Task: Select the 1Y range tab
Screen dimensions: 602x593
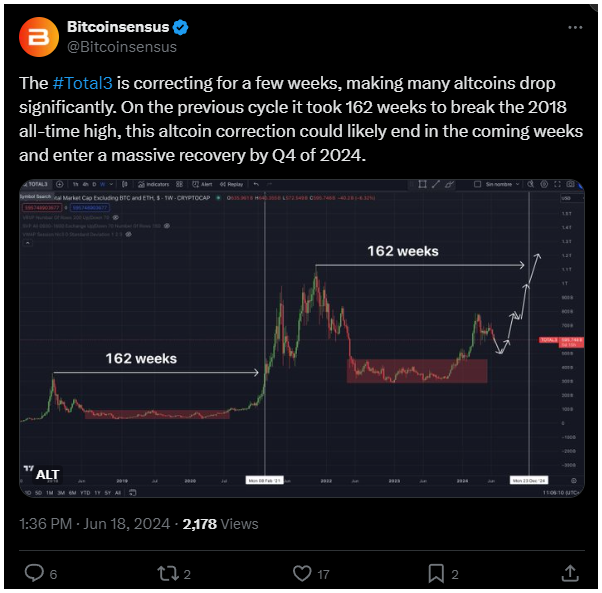Action: (x=98, y=493)
